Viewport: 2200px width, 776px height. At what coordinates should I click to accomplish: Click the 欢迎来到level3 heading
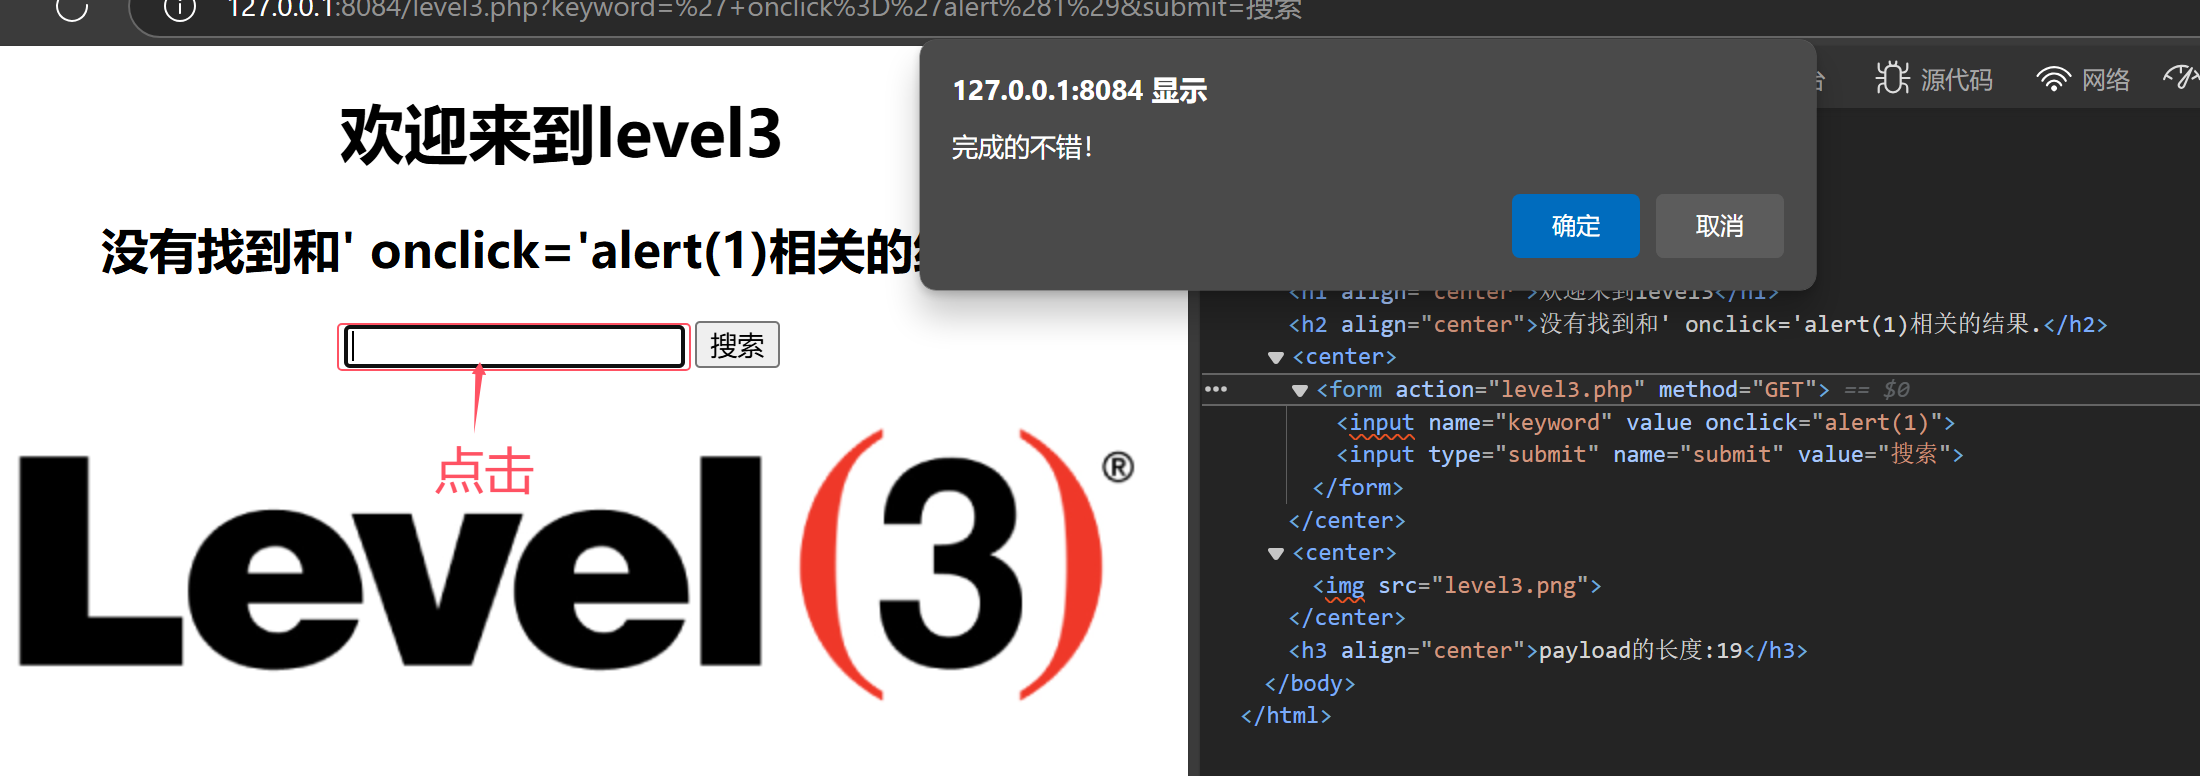[560, 135]
